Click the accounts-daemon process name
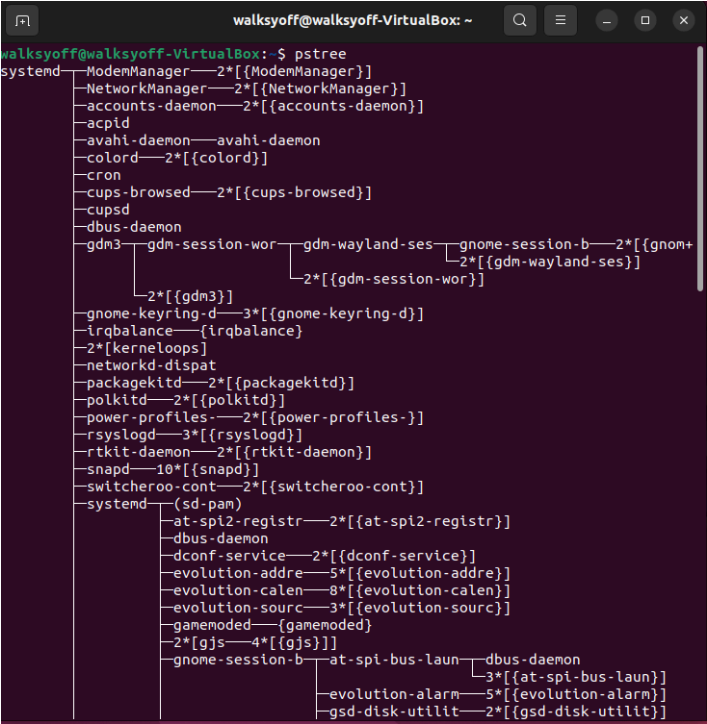 click(151, 106)
